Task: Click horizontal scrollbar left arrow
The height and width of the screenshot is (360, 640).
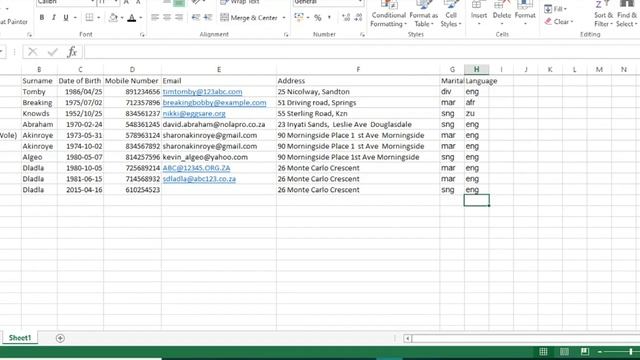Action: (x=407, y=338)
